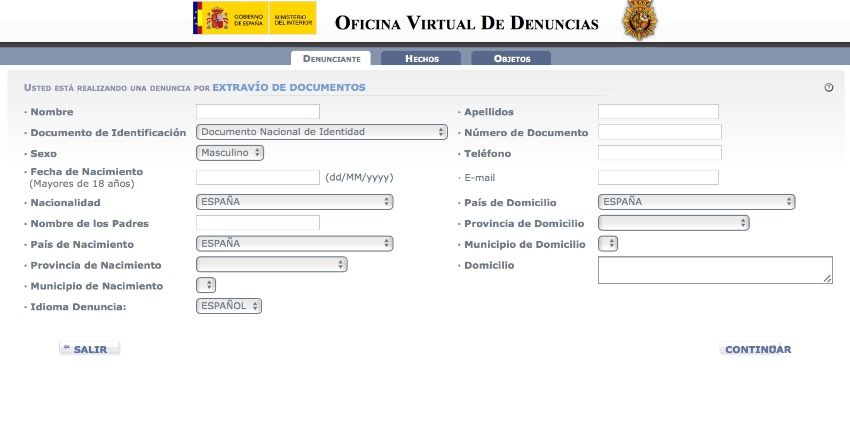Focus the Nombre text field
Screen dimensions: 850x423
(x=258, y=112)
